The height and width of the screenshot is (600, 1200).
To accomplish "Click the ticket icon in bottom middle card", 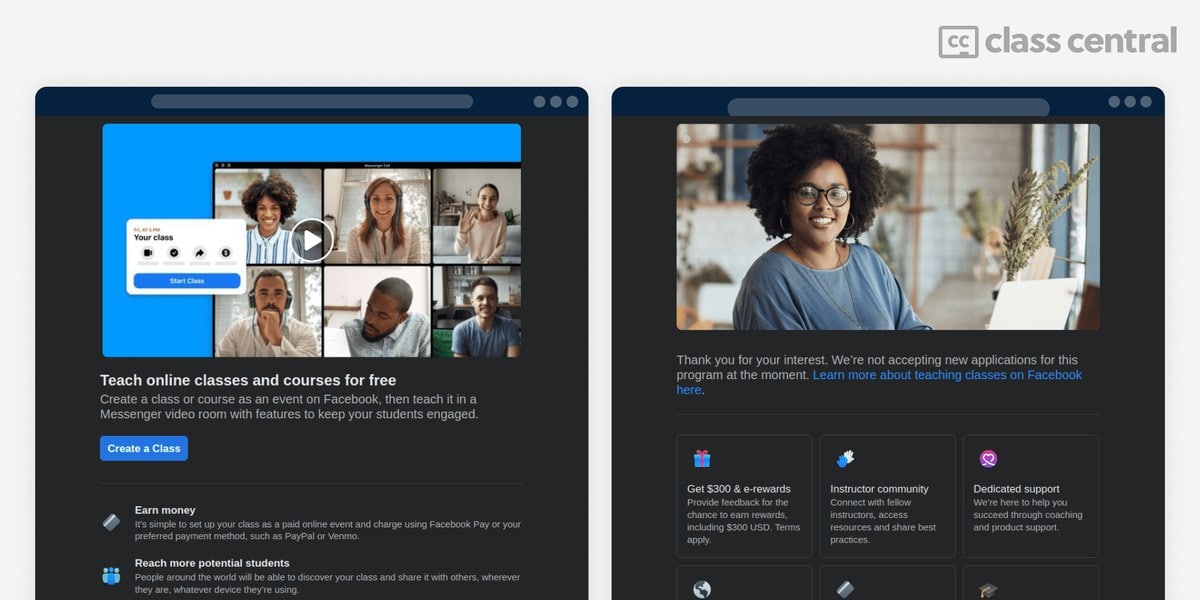I will coord(845,590).
